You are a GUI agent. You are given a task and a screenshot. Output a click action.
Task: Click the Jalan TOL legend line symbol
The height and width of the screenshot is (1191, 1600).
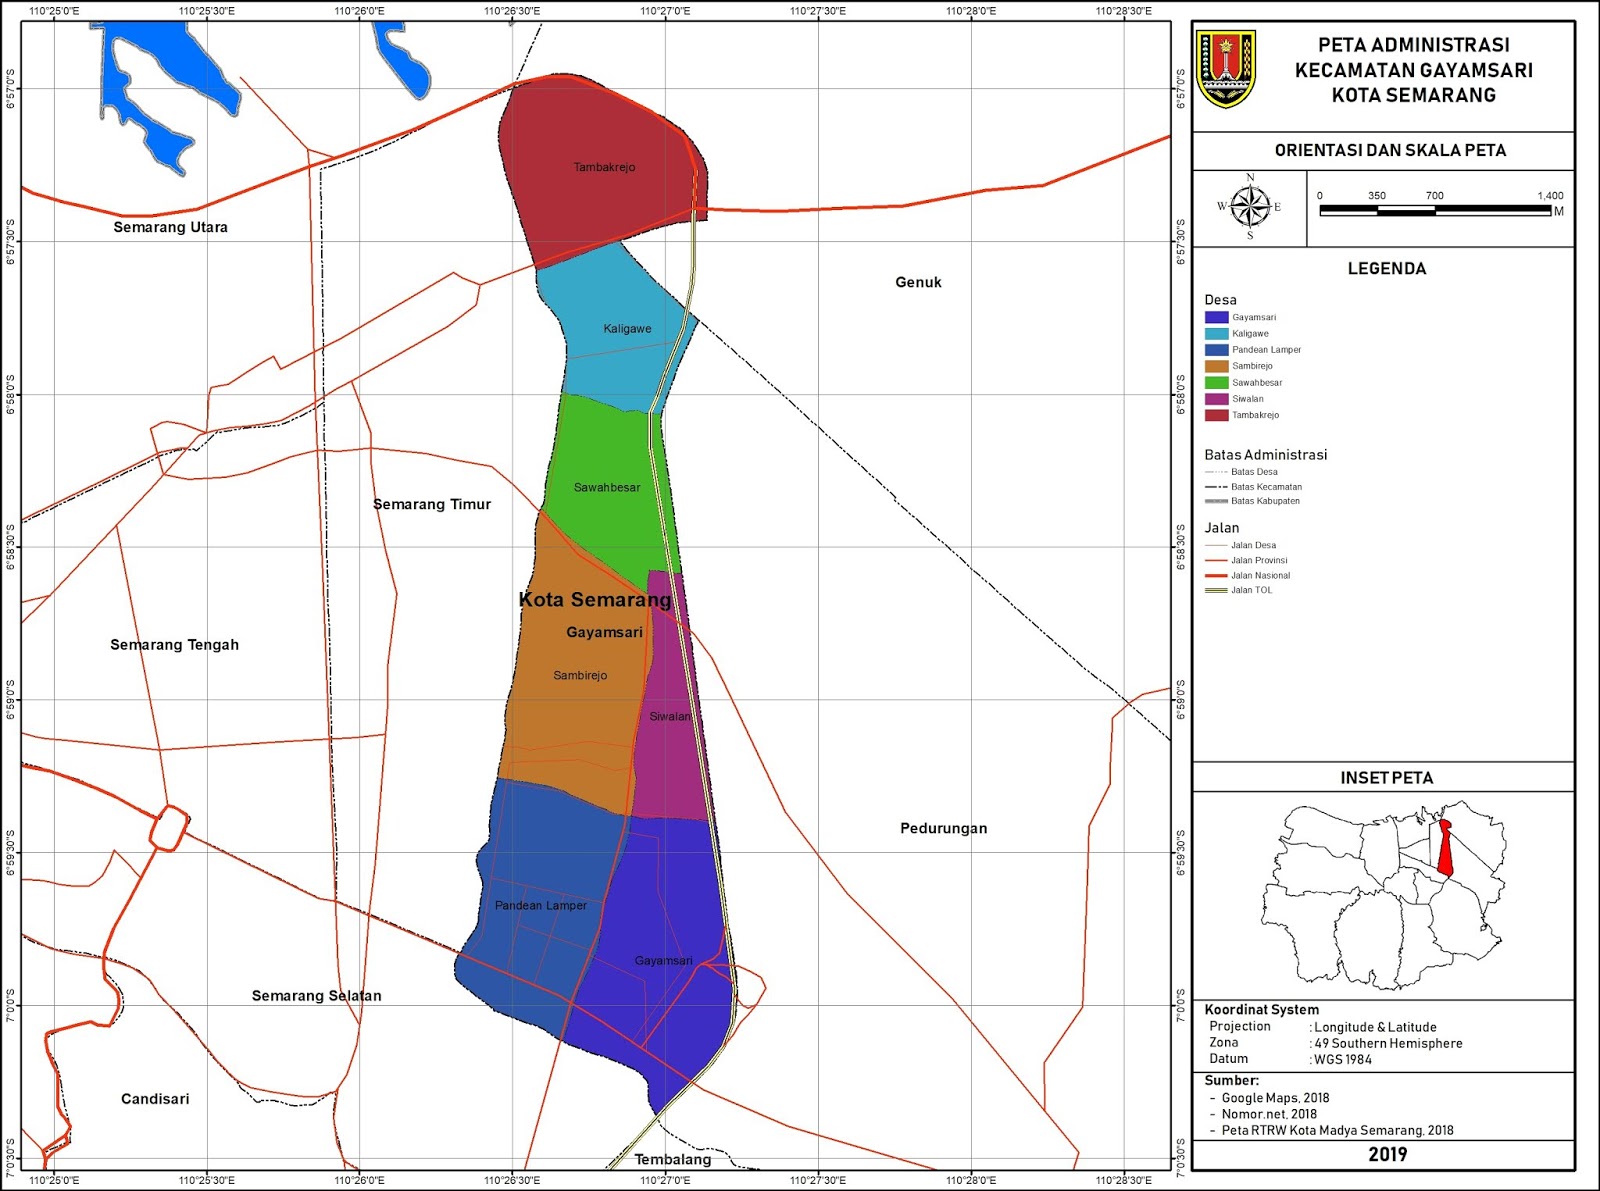point(1216,590)
